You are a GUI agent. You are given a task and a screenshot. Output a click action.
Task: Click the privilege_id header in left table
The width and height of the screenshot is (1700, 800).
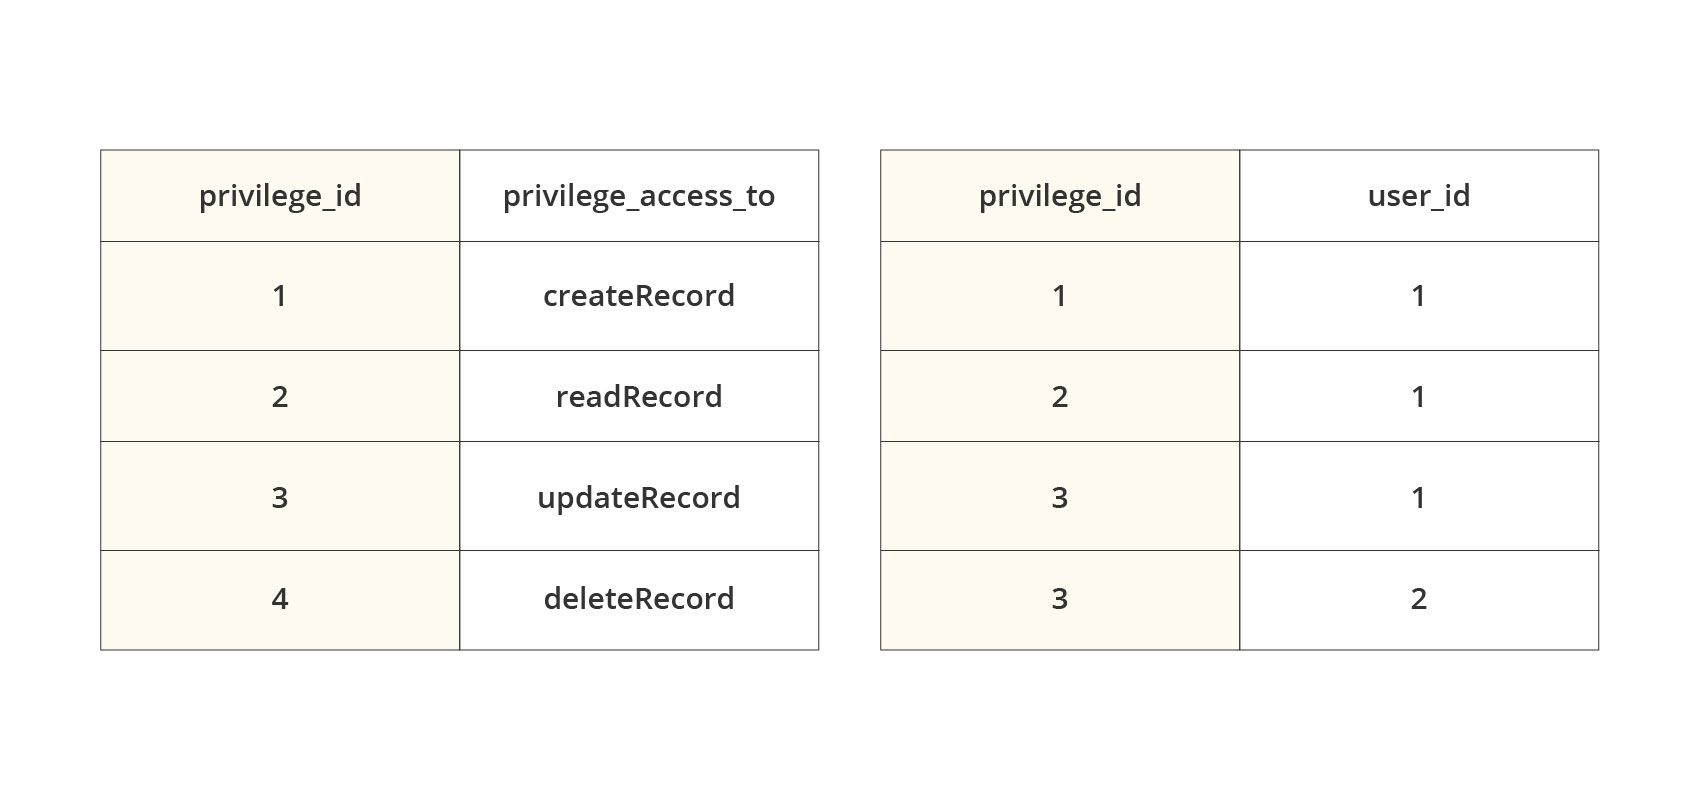[280, 196]
